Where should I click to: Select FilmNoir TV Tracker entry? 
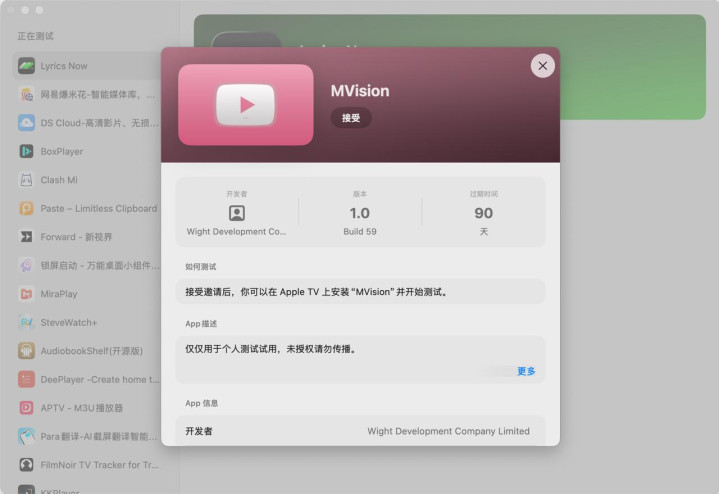point(87,465)
